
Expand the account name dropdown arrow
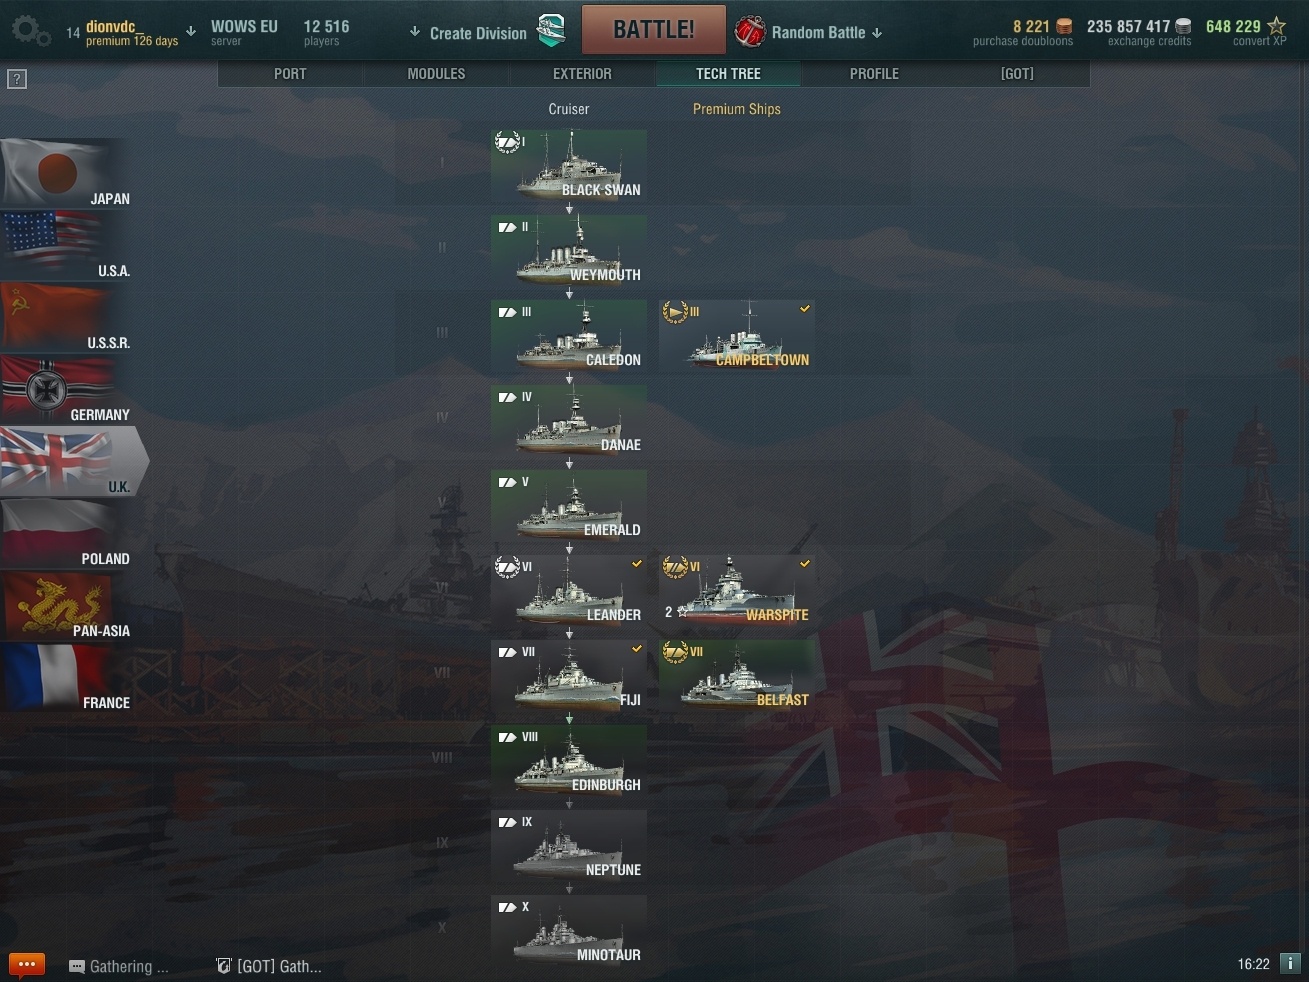191,32
